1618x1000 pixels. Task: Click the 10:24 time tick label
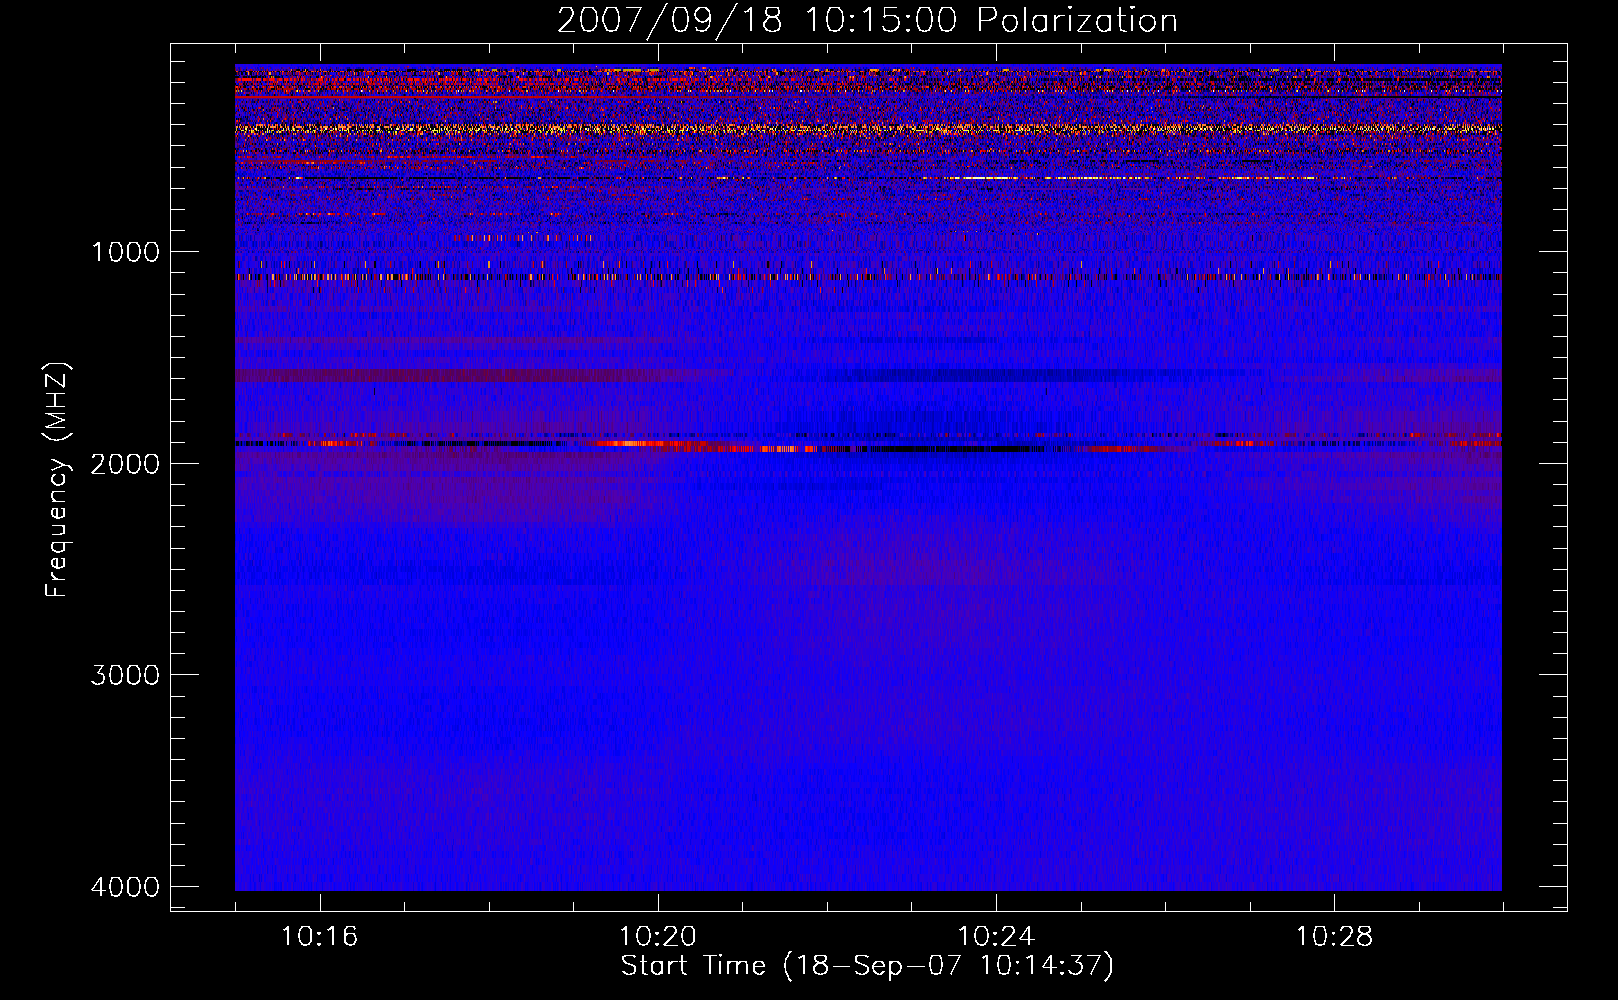996,937
